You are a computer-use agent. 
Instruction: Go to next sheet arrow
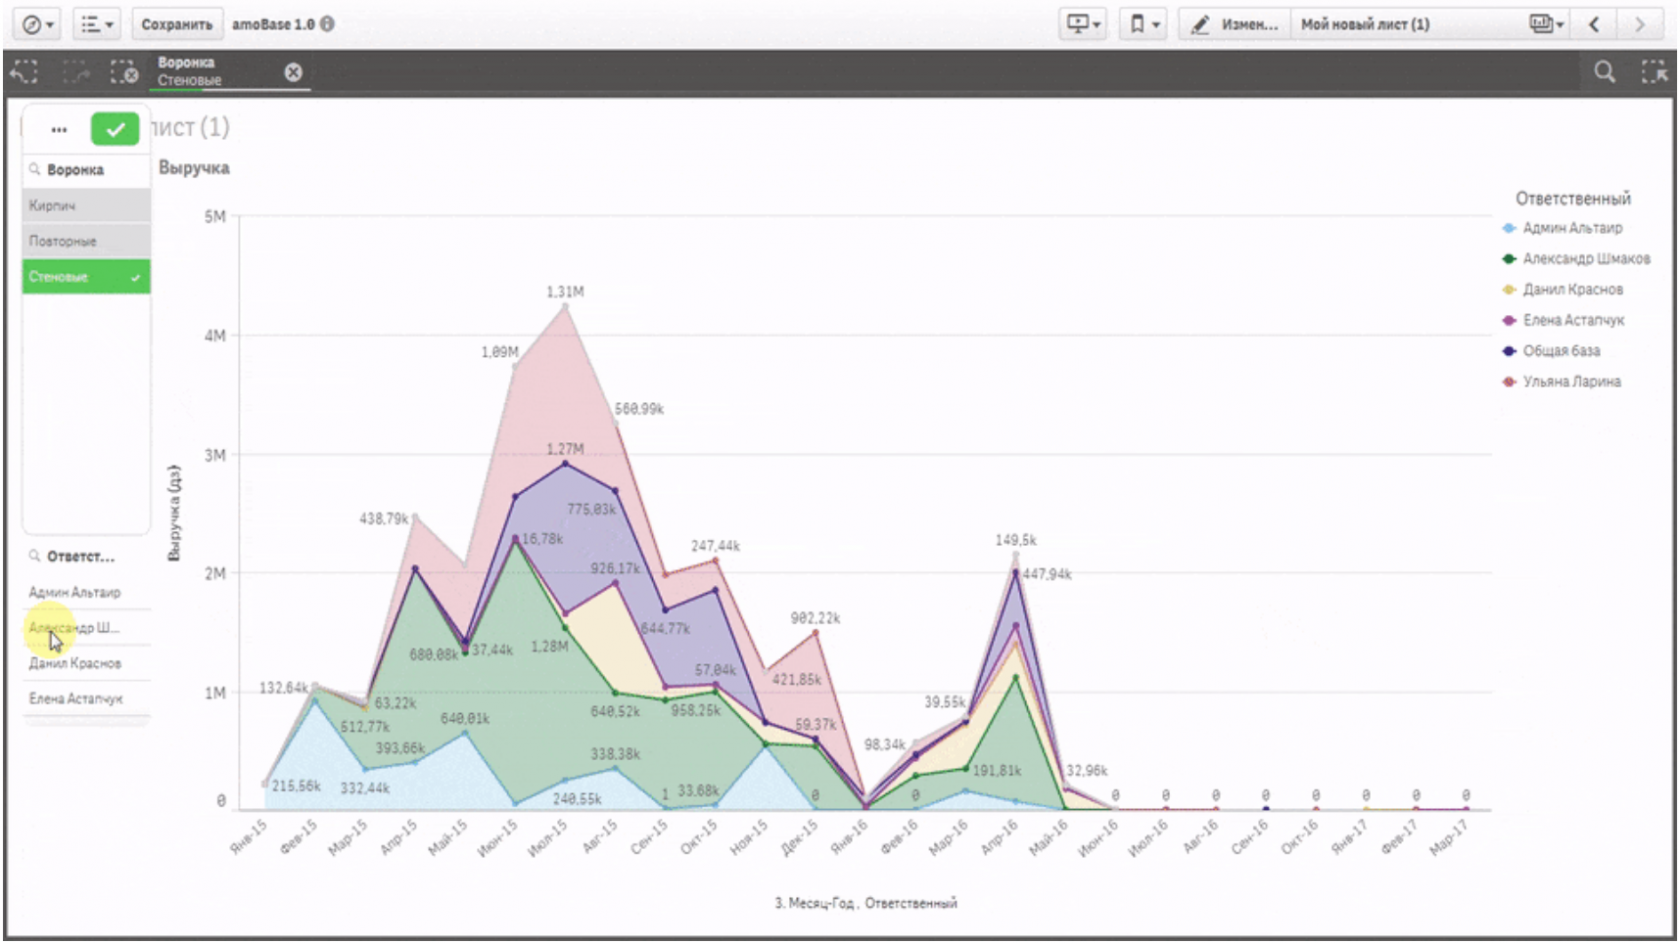click(x=1640, y=24)
